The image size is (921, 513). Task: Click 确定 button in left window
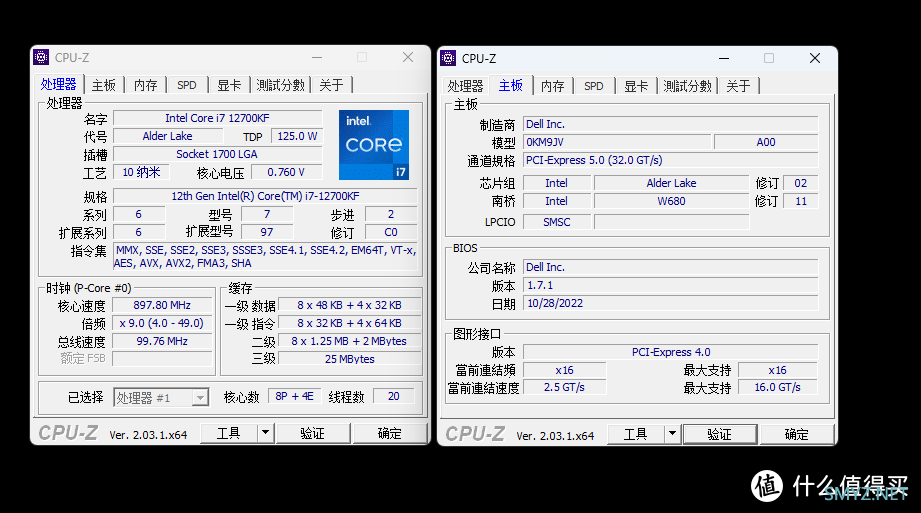(x=389, y=433)
